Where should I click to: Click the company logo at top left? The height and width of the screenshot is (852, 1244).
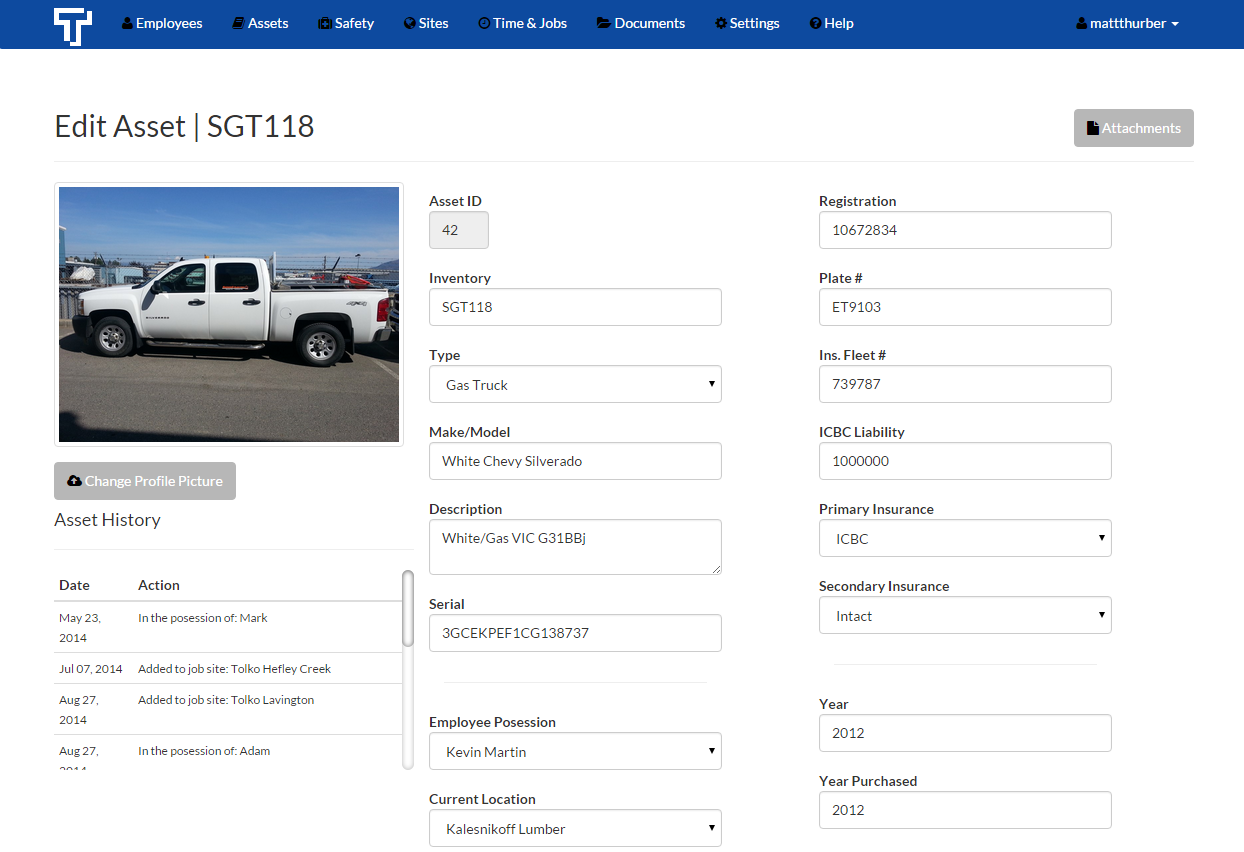click(x=73, y=24)
